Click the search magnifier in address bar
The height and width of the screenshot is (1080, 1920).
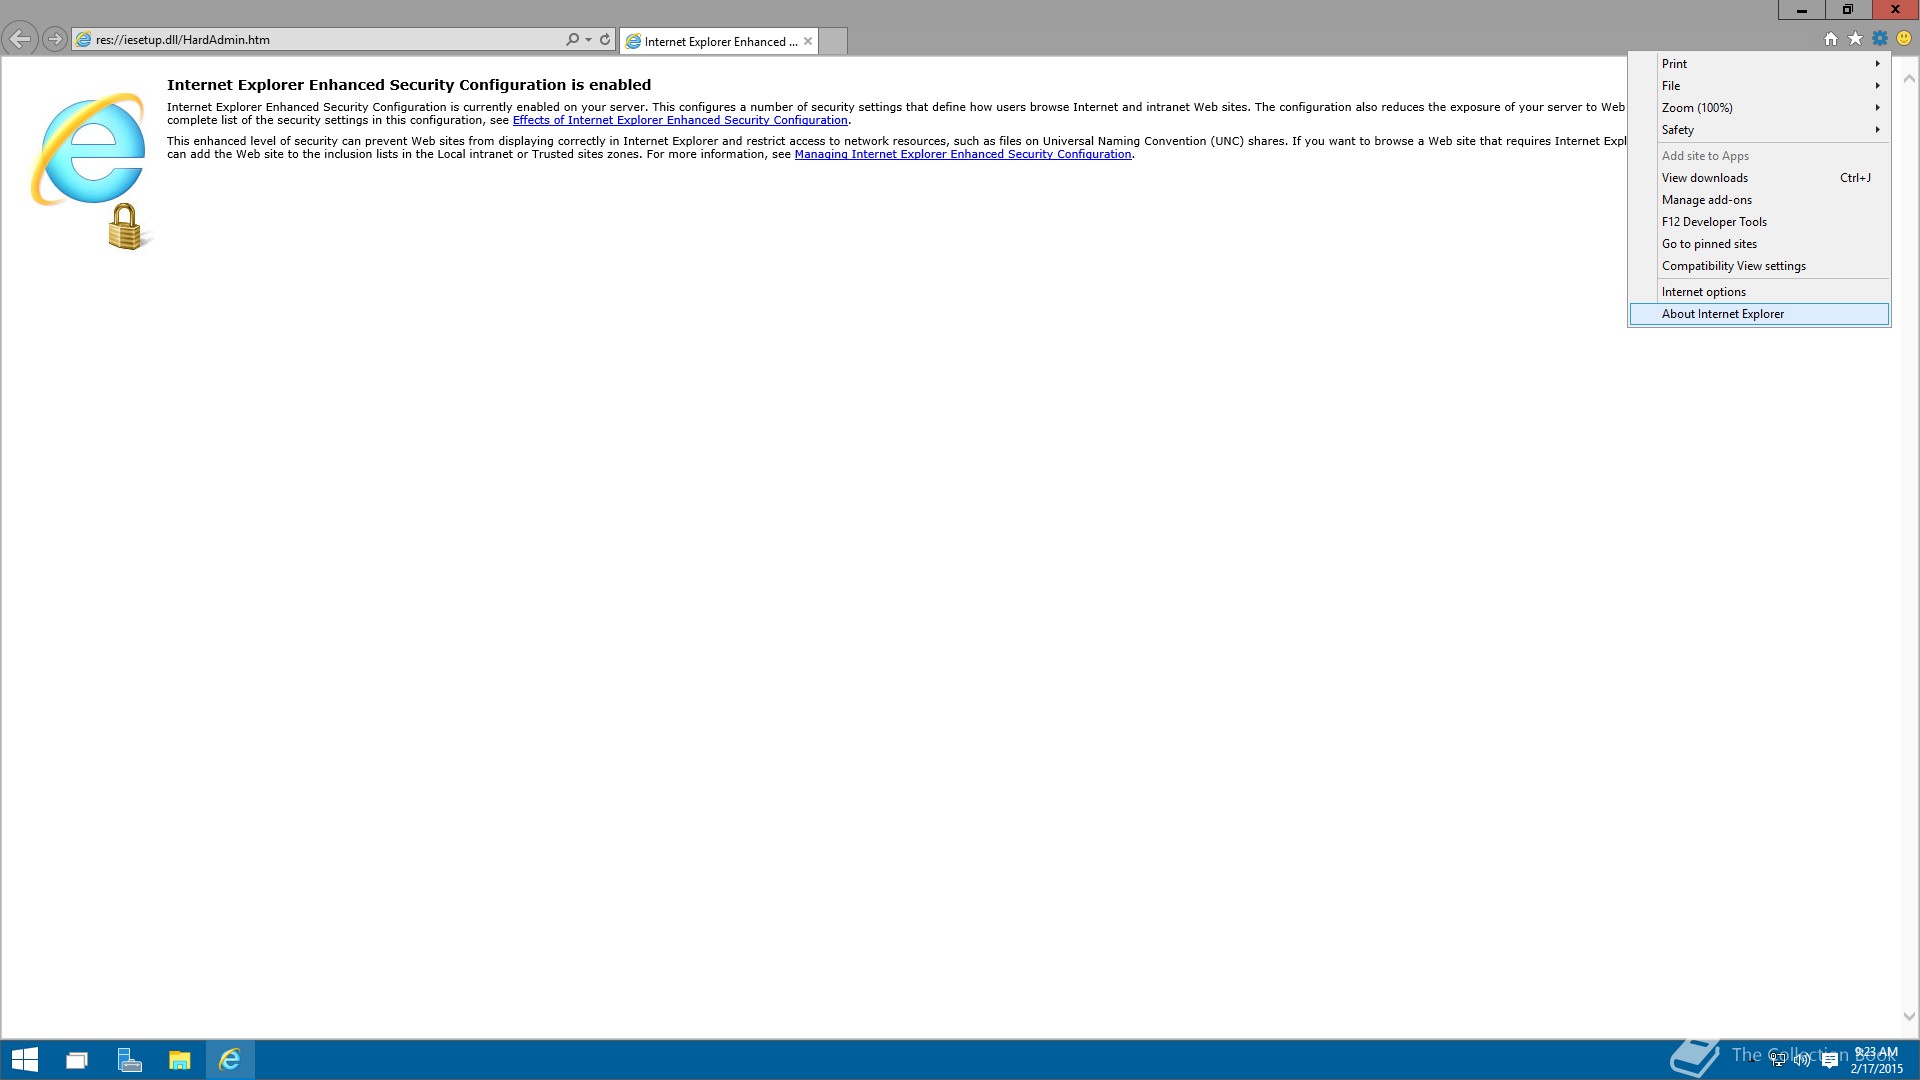pos(572,40)
